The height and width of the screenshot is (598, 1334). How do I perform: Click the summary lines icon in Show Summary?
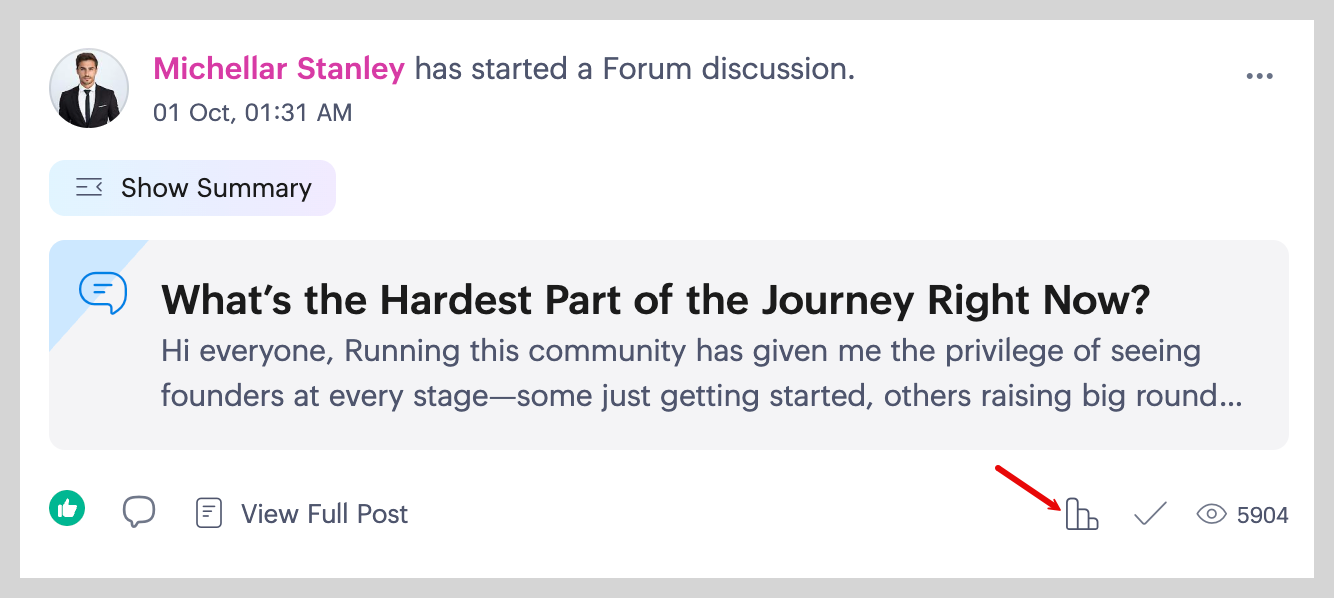[x=89, y=188]
